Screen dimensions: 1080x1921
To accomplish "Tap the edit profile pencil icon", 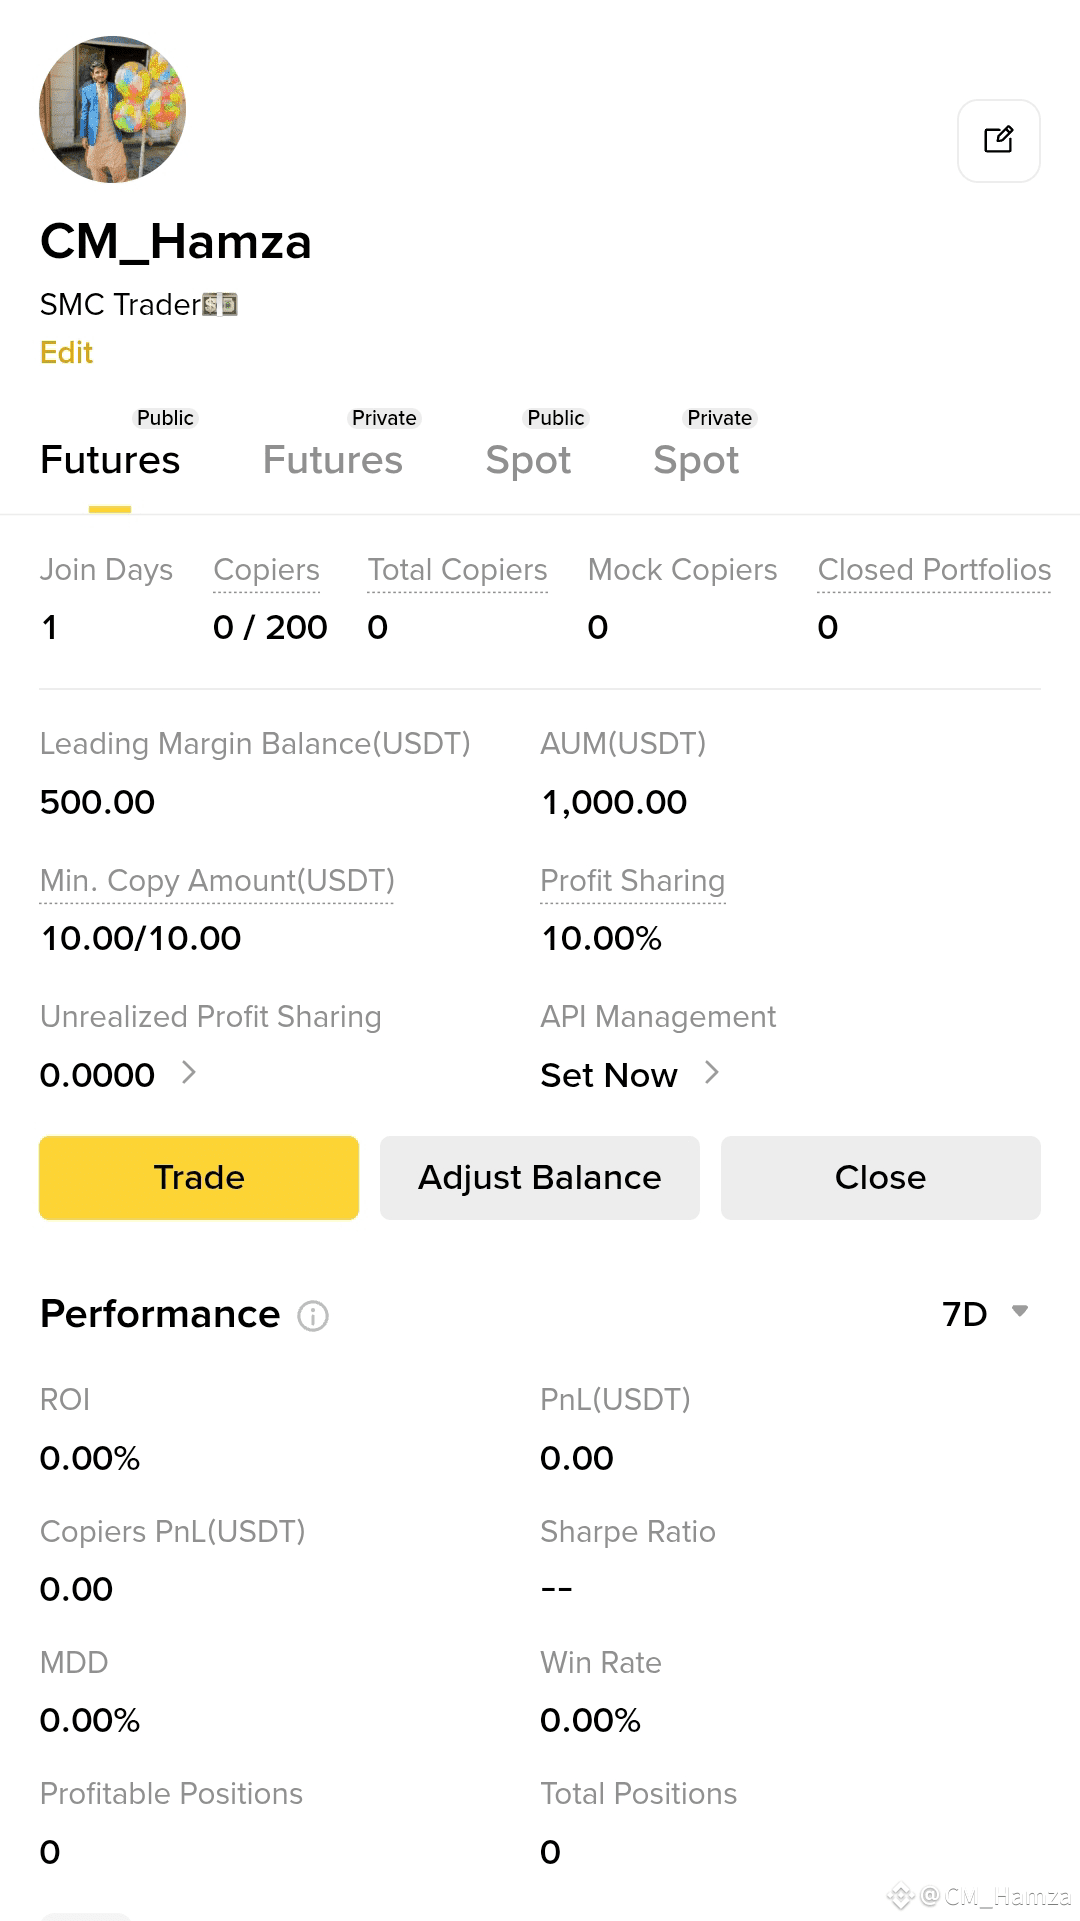I will (x=998, y=141).
